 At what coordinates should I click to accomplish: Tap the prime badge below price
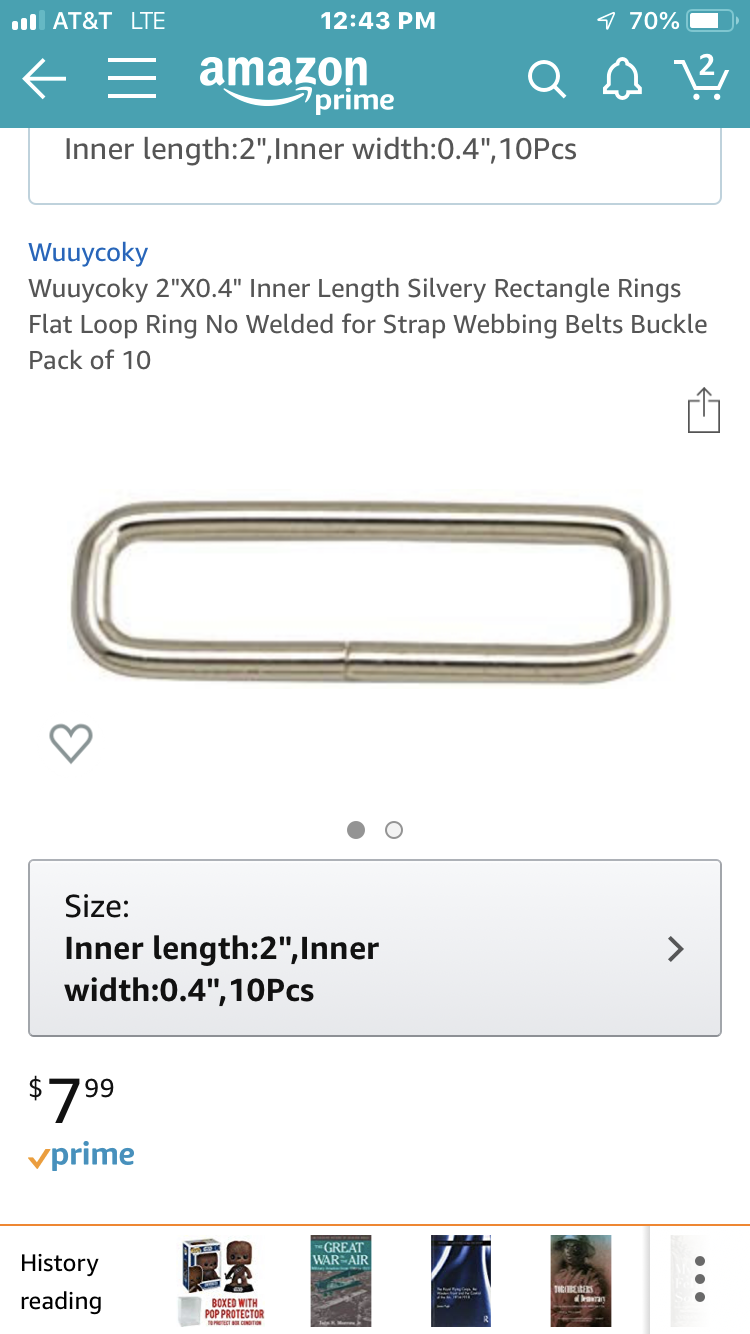(82, 1156)
